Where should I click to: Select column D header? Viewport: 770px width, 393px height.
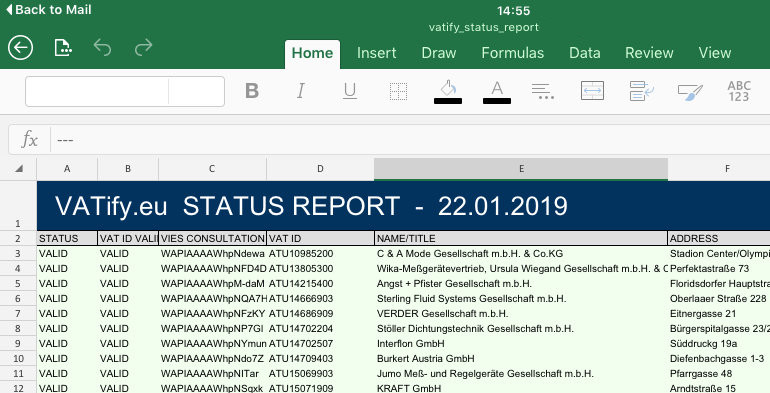pyautogui.click(x=320, y=168)
